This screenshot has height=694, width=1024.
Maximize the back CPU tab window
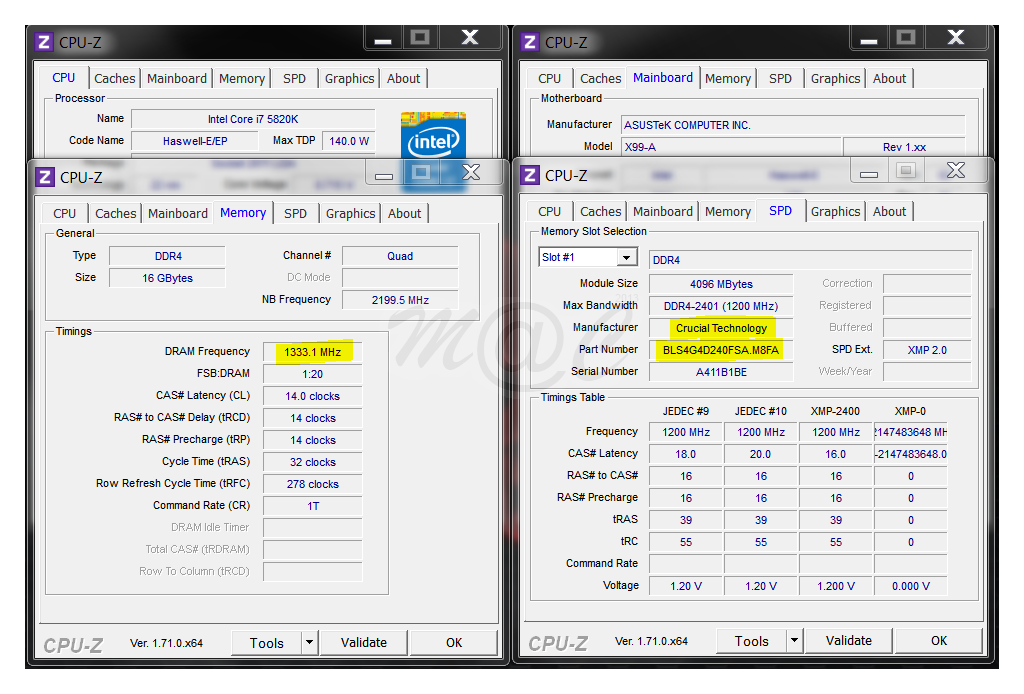tap(421, 38)
